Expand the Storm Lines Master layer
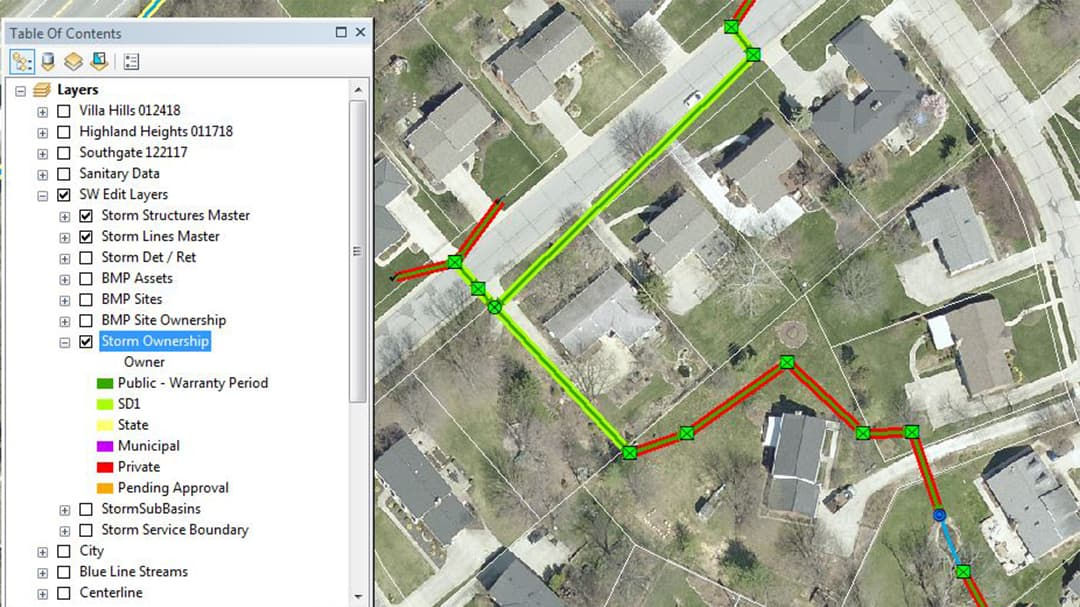Screen dimensions: 1080x607 click(x=63, y=236)
